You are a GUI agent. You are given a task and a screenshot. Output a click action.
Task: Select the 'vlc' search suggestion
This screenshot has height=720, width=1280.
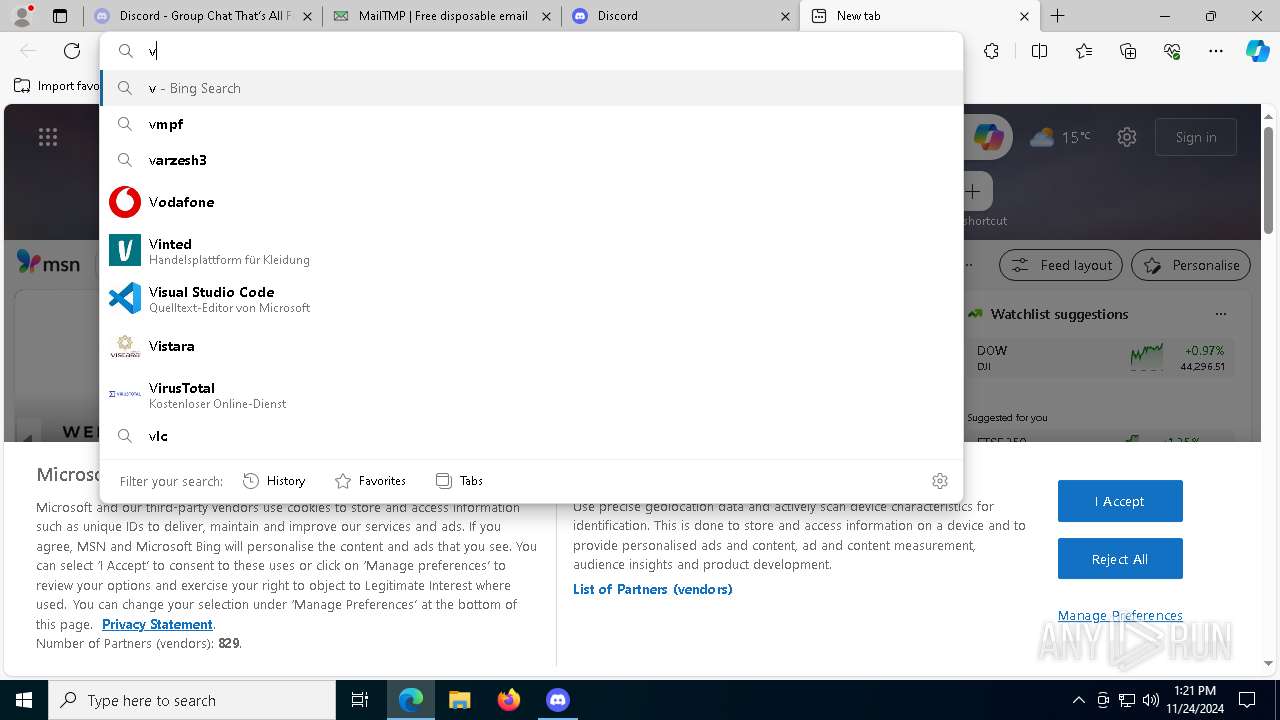[x=531, y=436]
